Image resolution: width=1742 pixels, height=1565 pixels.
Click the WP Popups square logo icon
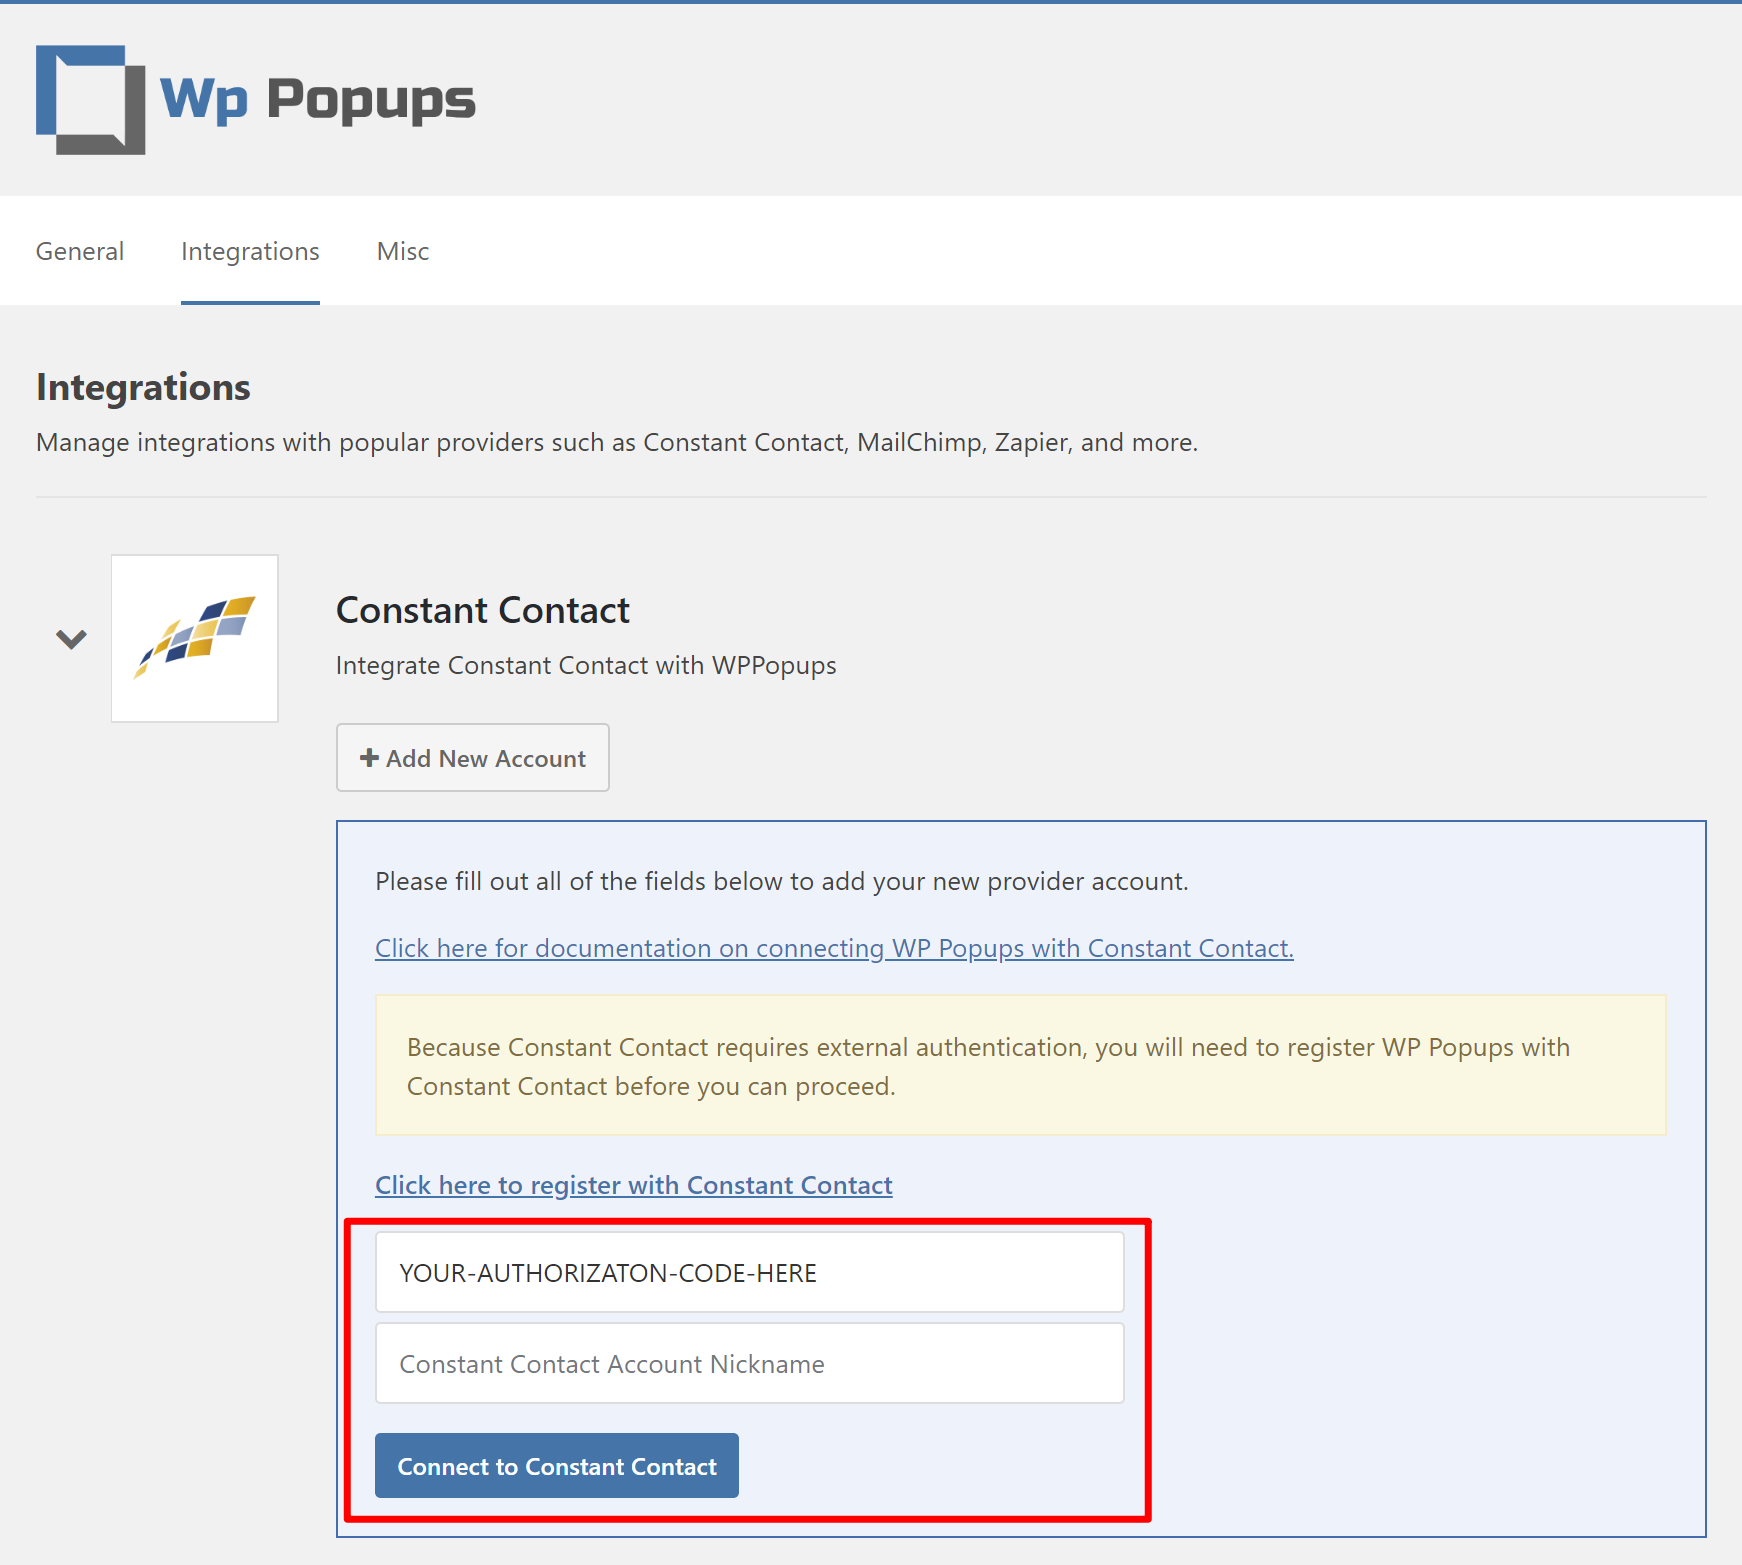click(90, 100)
